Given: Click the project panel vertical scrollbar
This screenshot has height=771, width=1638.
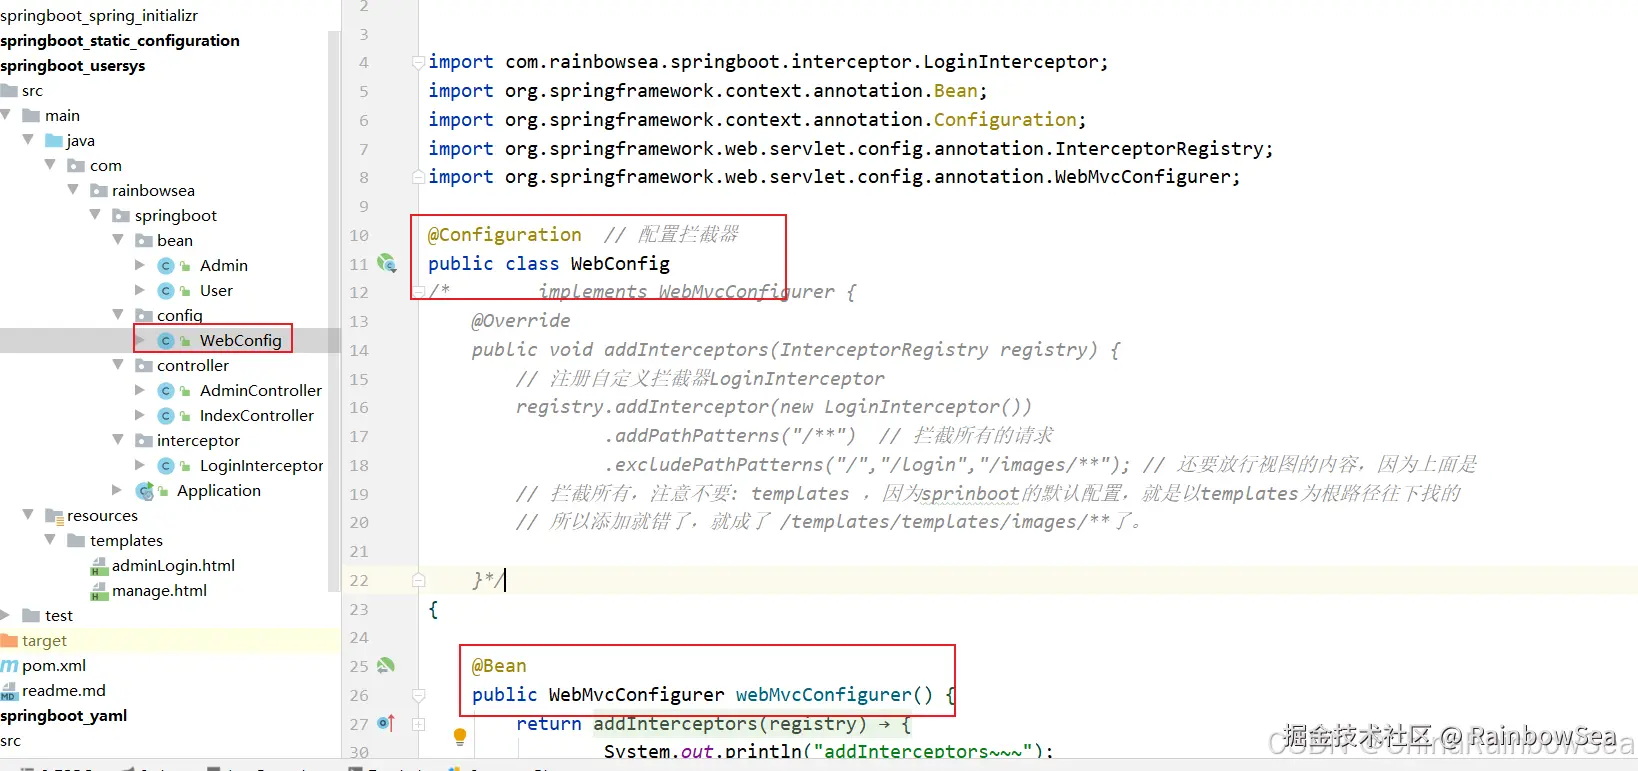Looking at the screenshot, I should click(x=334, y=310).
